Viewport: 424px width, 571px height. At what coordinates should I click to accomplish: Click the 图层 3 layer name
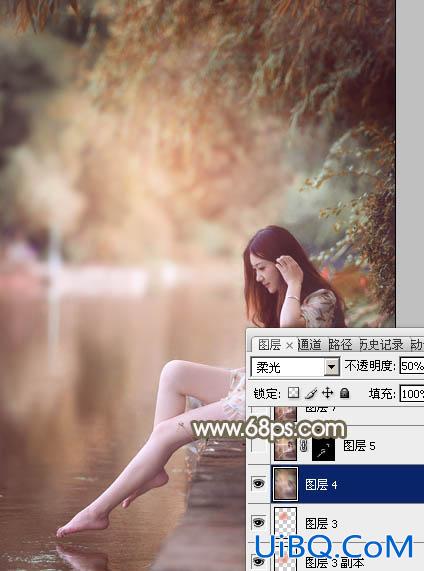tap(321, 524)
